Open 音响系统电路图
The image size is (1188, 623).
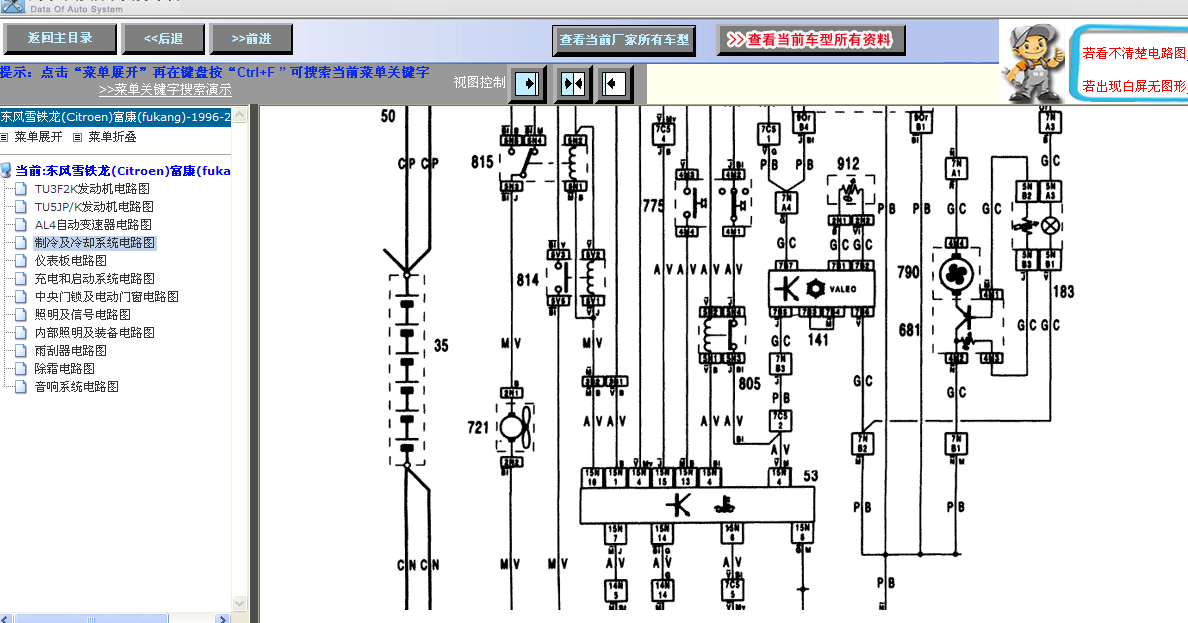click(77, 387)
